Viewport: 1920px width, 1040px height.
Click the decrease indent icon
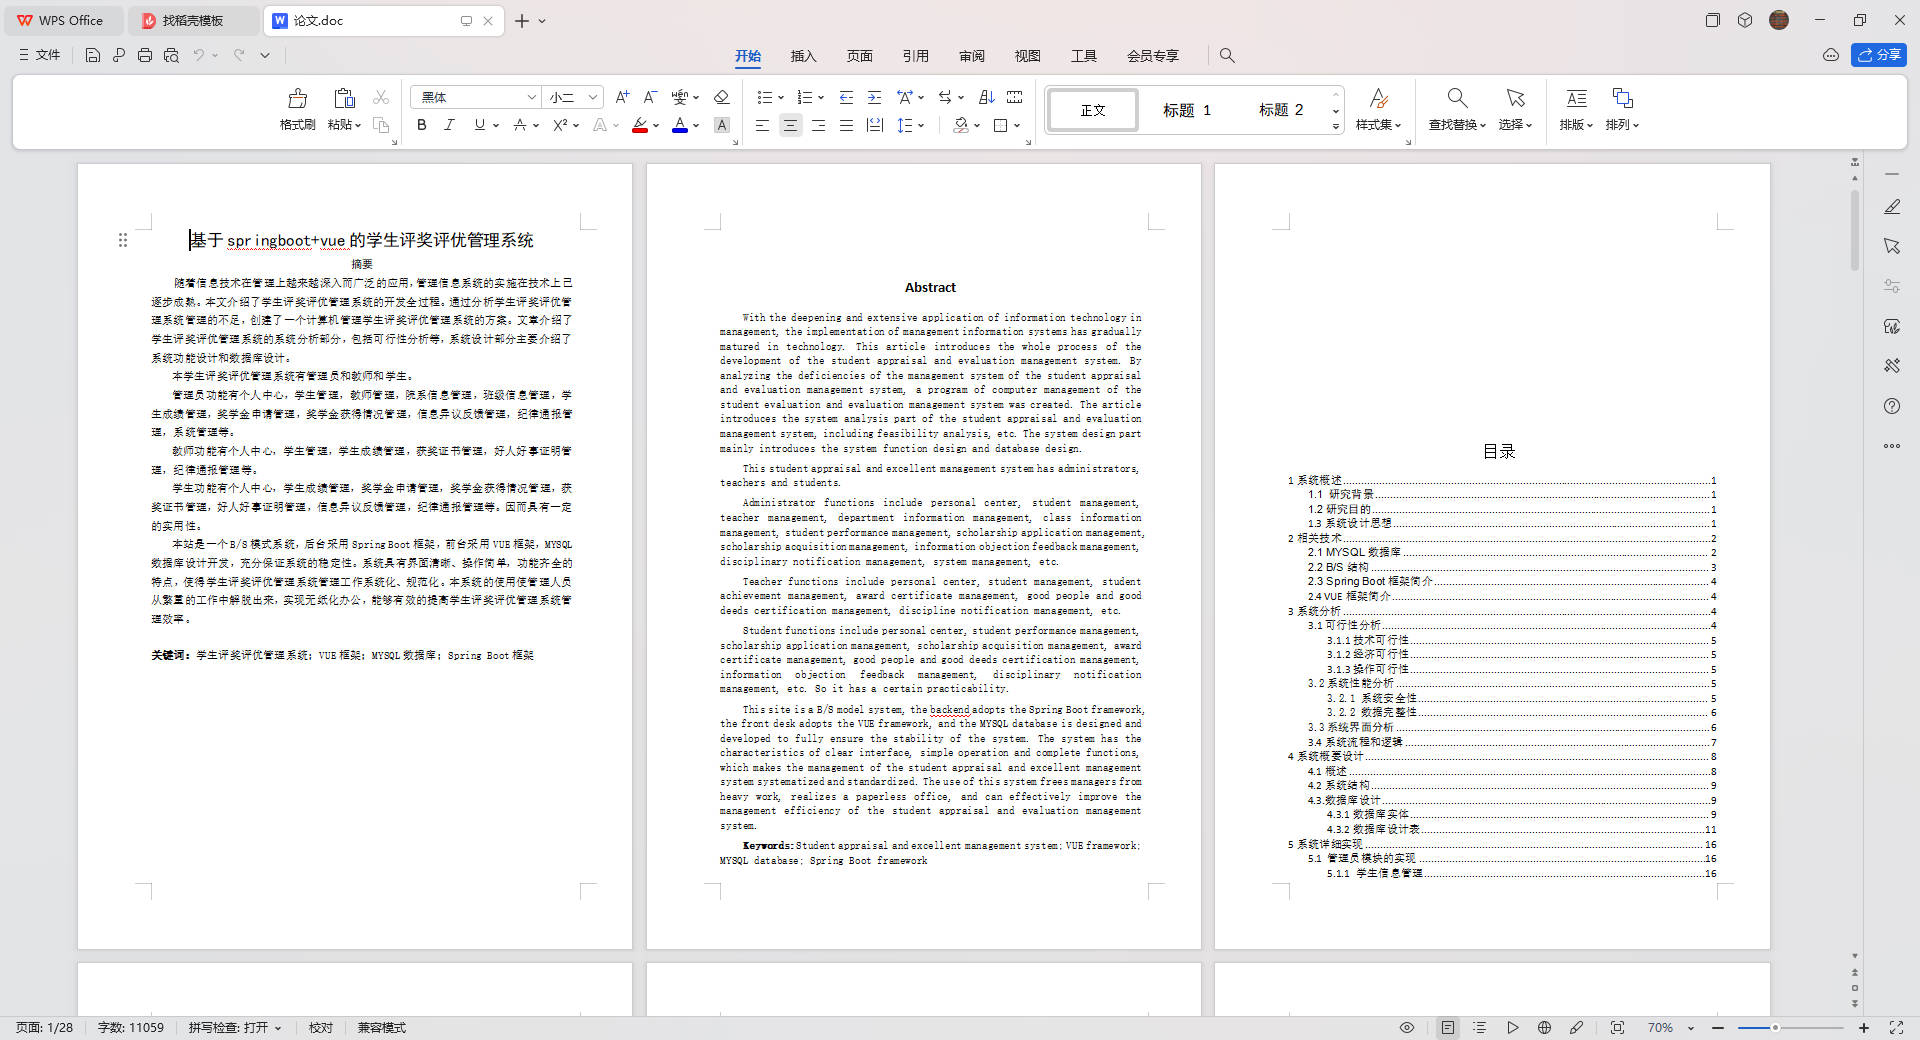coord(846,97)
